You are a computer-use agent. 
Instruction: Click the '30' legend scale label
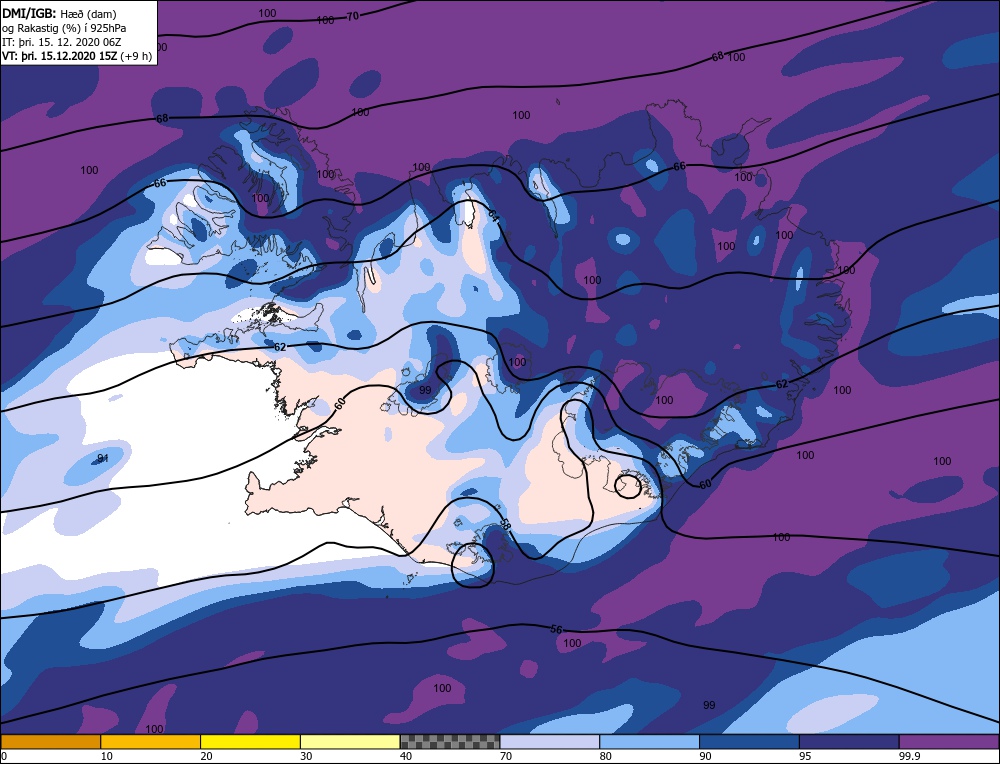pos(306,756)
